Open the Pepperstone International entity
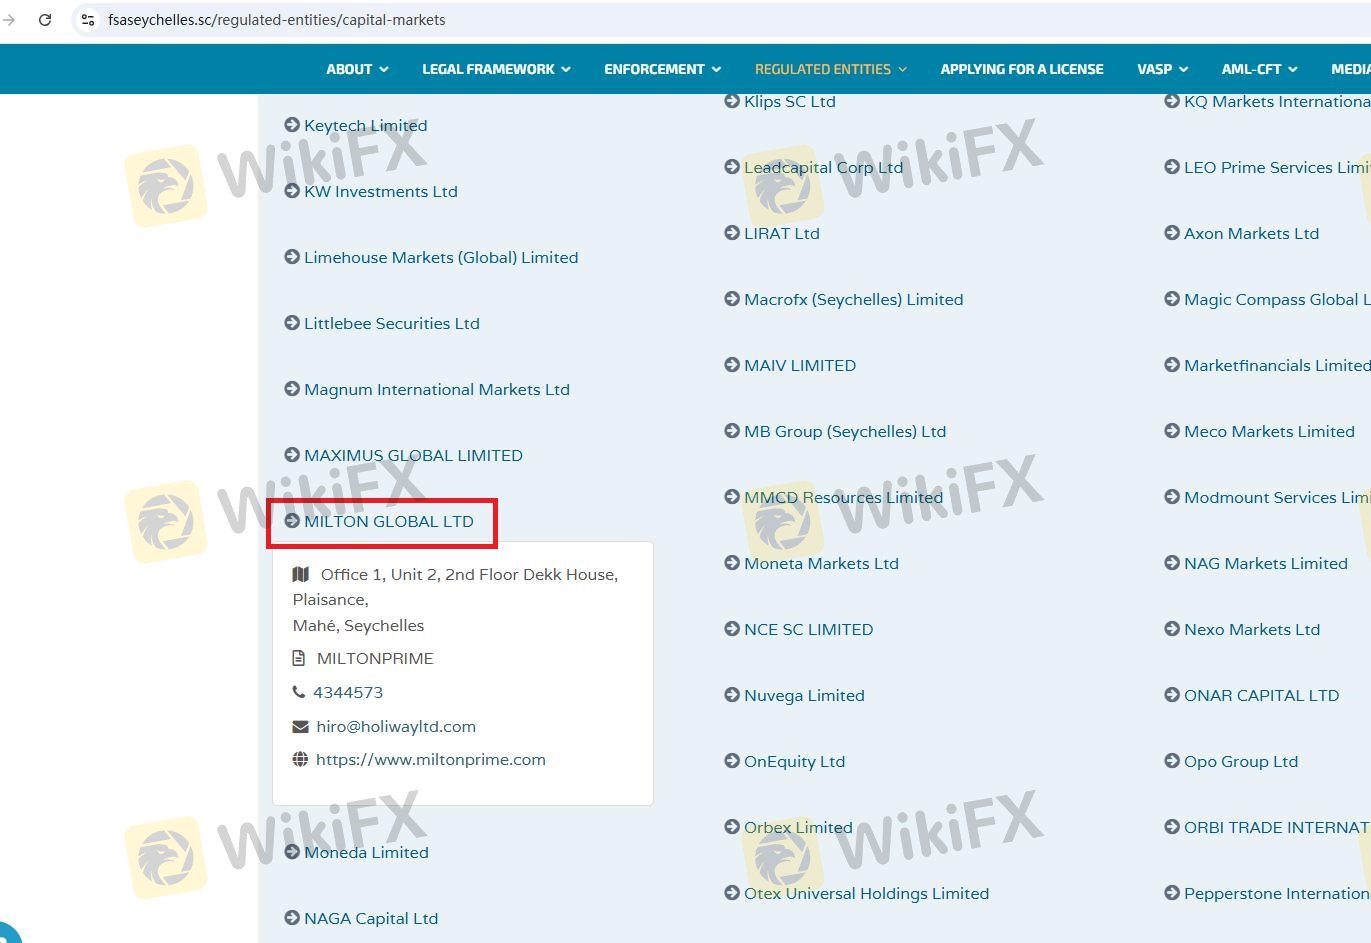The width and height of the screenshot is (1371, 943). [x=1277, y=893]
